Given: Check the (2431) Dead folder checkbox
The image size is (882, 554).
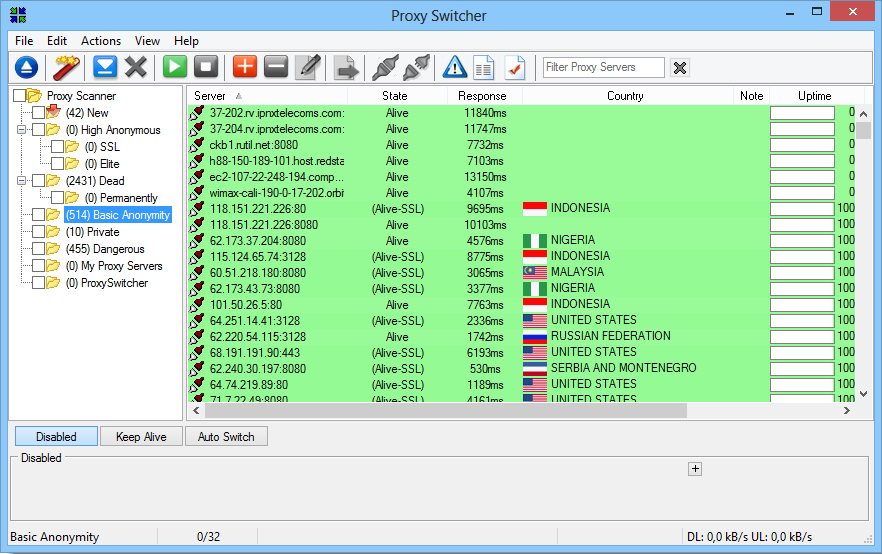Looking at the screenshot, I should pos(38,181).
